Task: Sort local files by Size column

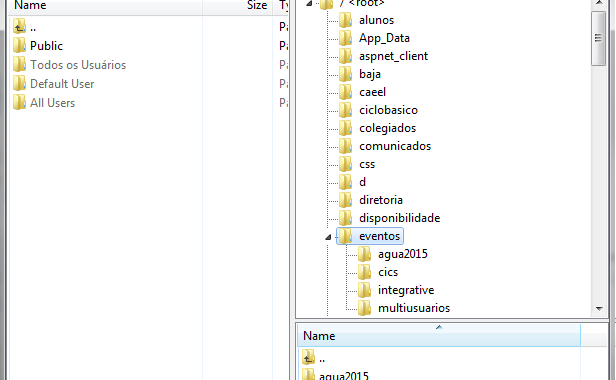Action: 237,6
